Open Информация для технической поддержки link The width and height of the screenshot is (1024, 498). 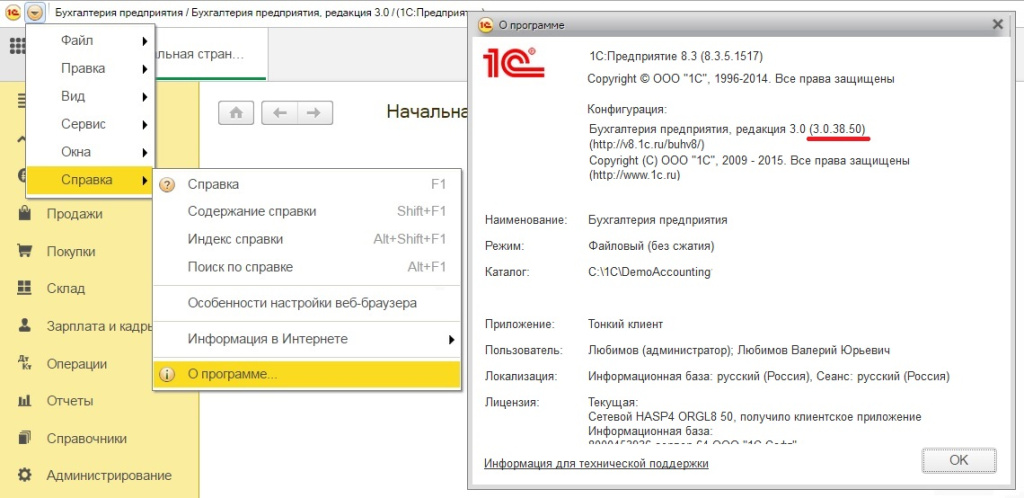tap(596, 463)
